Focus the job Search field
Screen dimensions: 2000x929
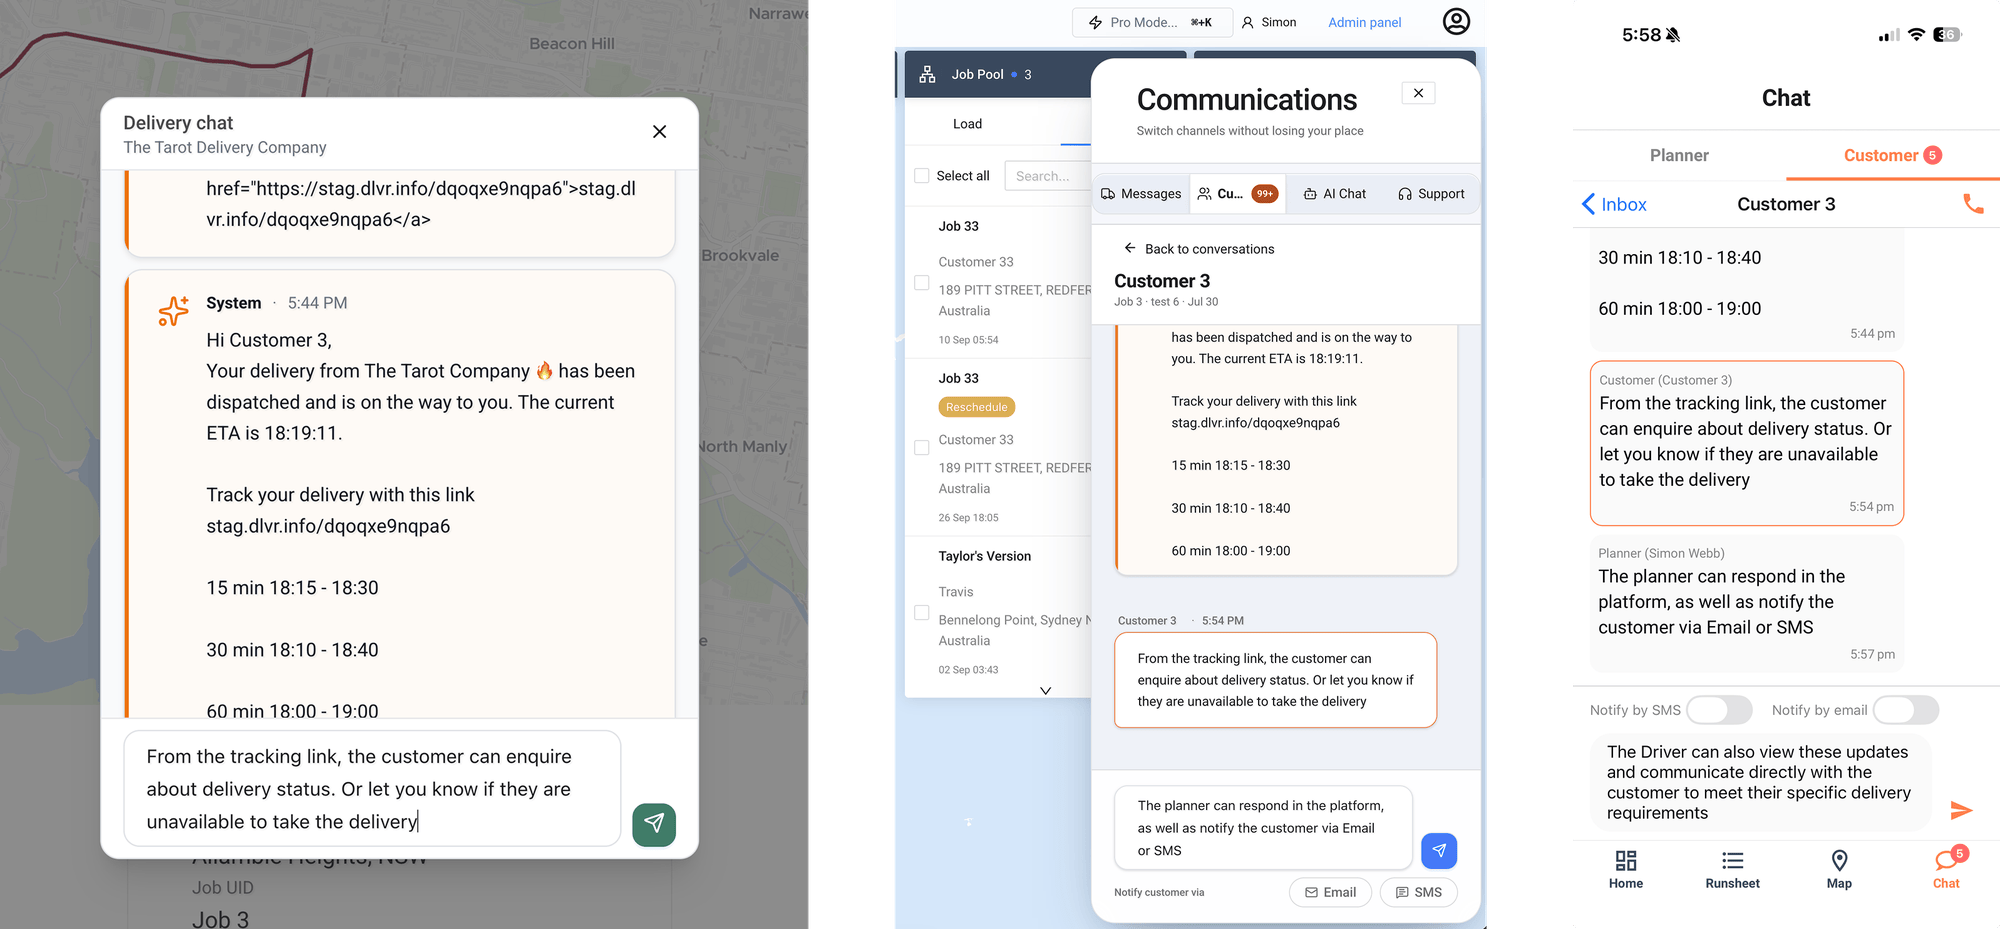click(x=1048, y=176)
